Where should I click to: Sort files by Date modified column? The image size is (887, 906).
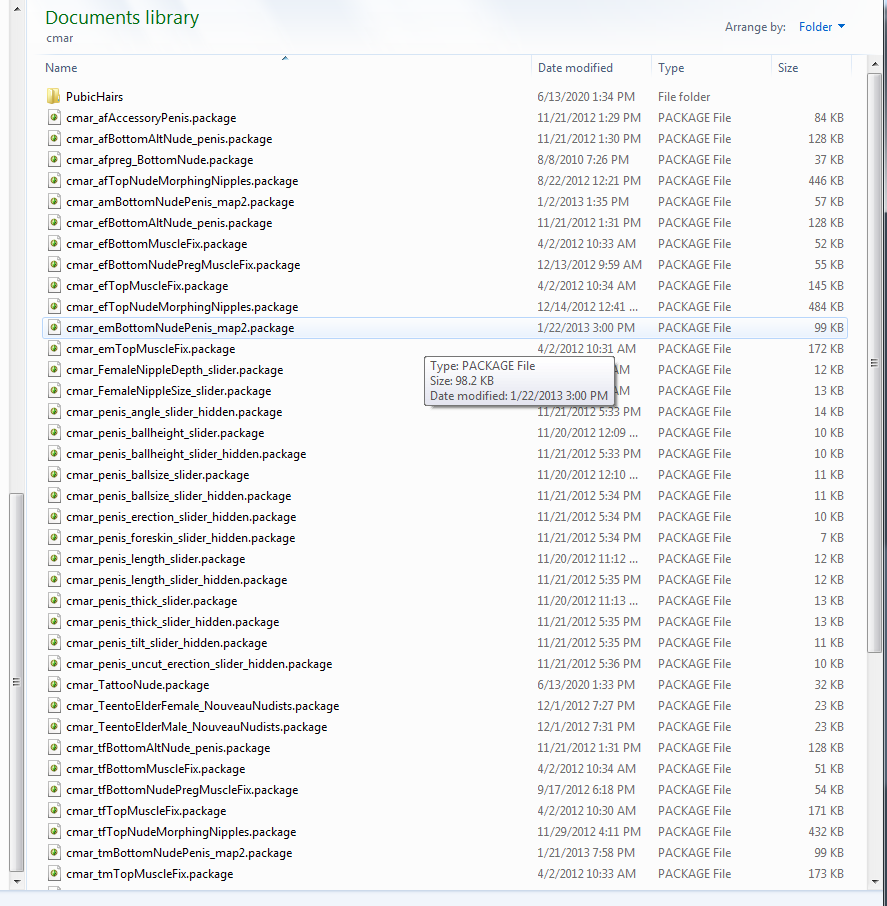click(x=591, y=68)
